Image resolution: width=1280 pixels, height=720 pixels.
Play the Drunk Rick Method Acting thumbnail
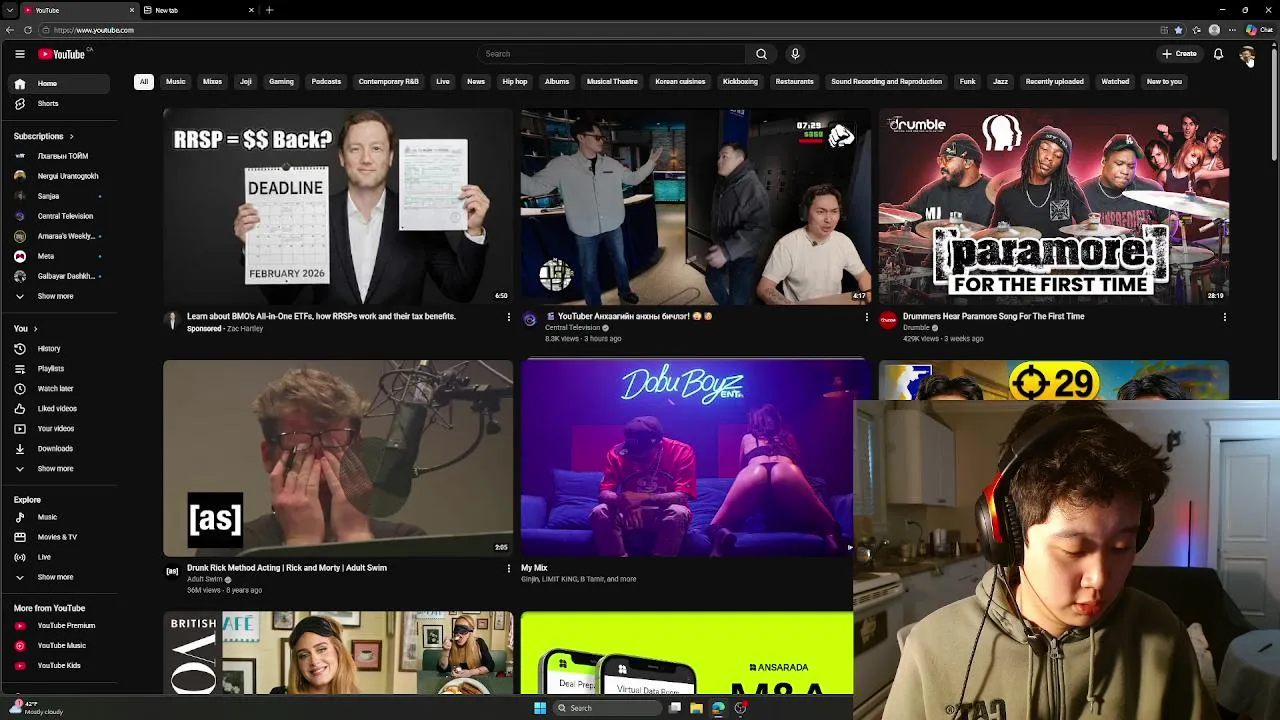point(338,458)
